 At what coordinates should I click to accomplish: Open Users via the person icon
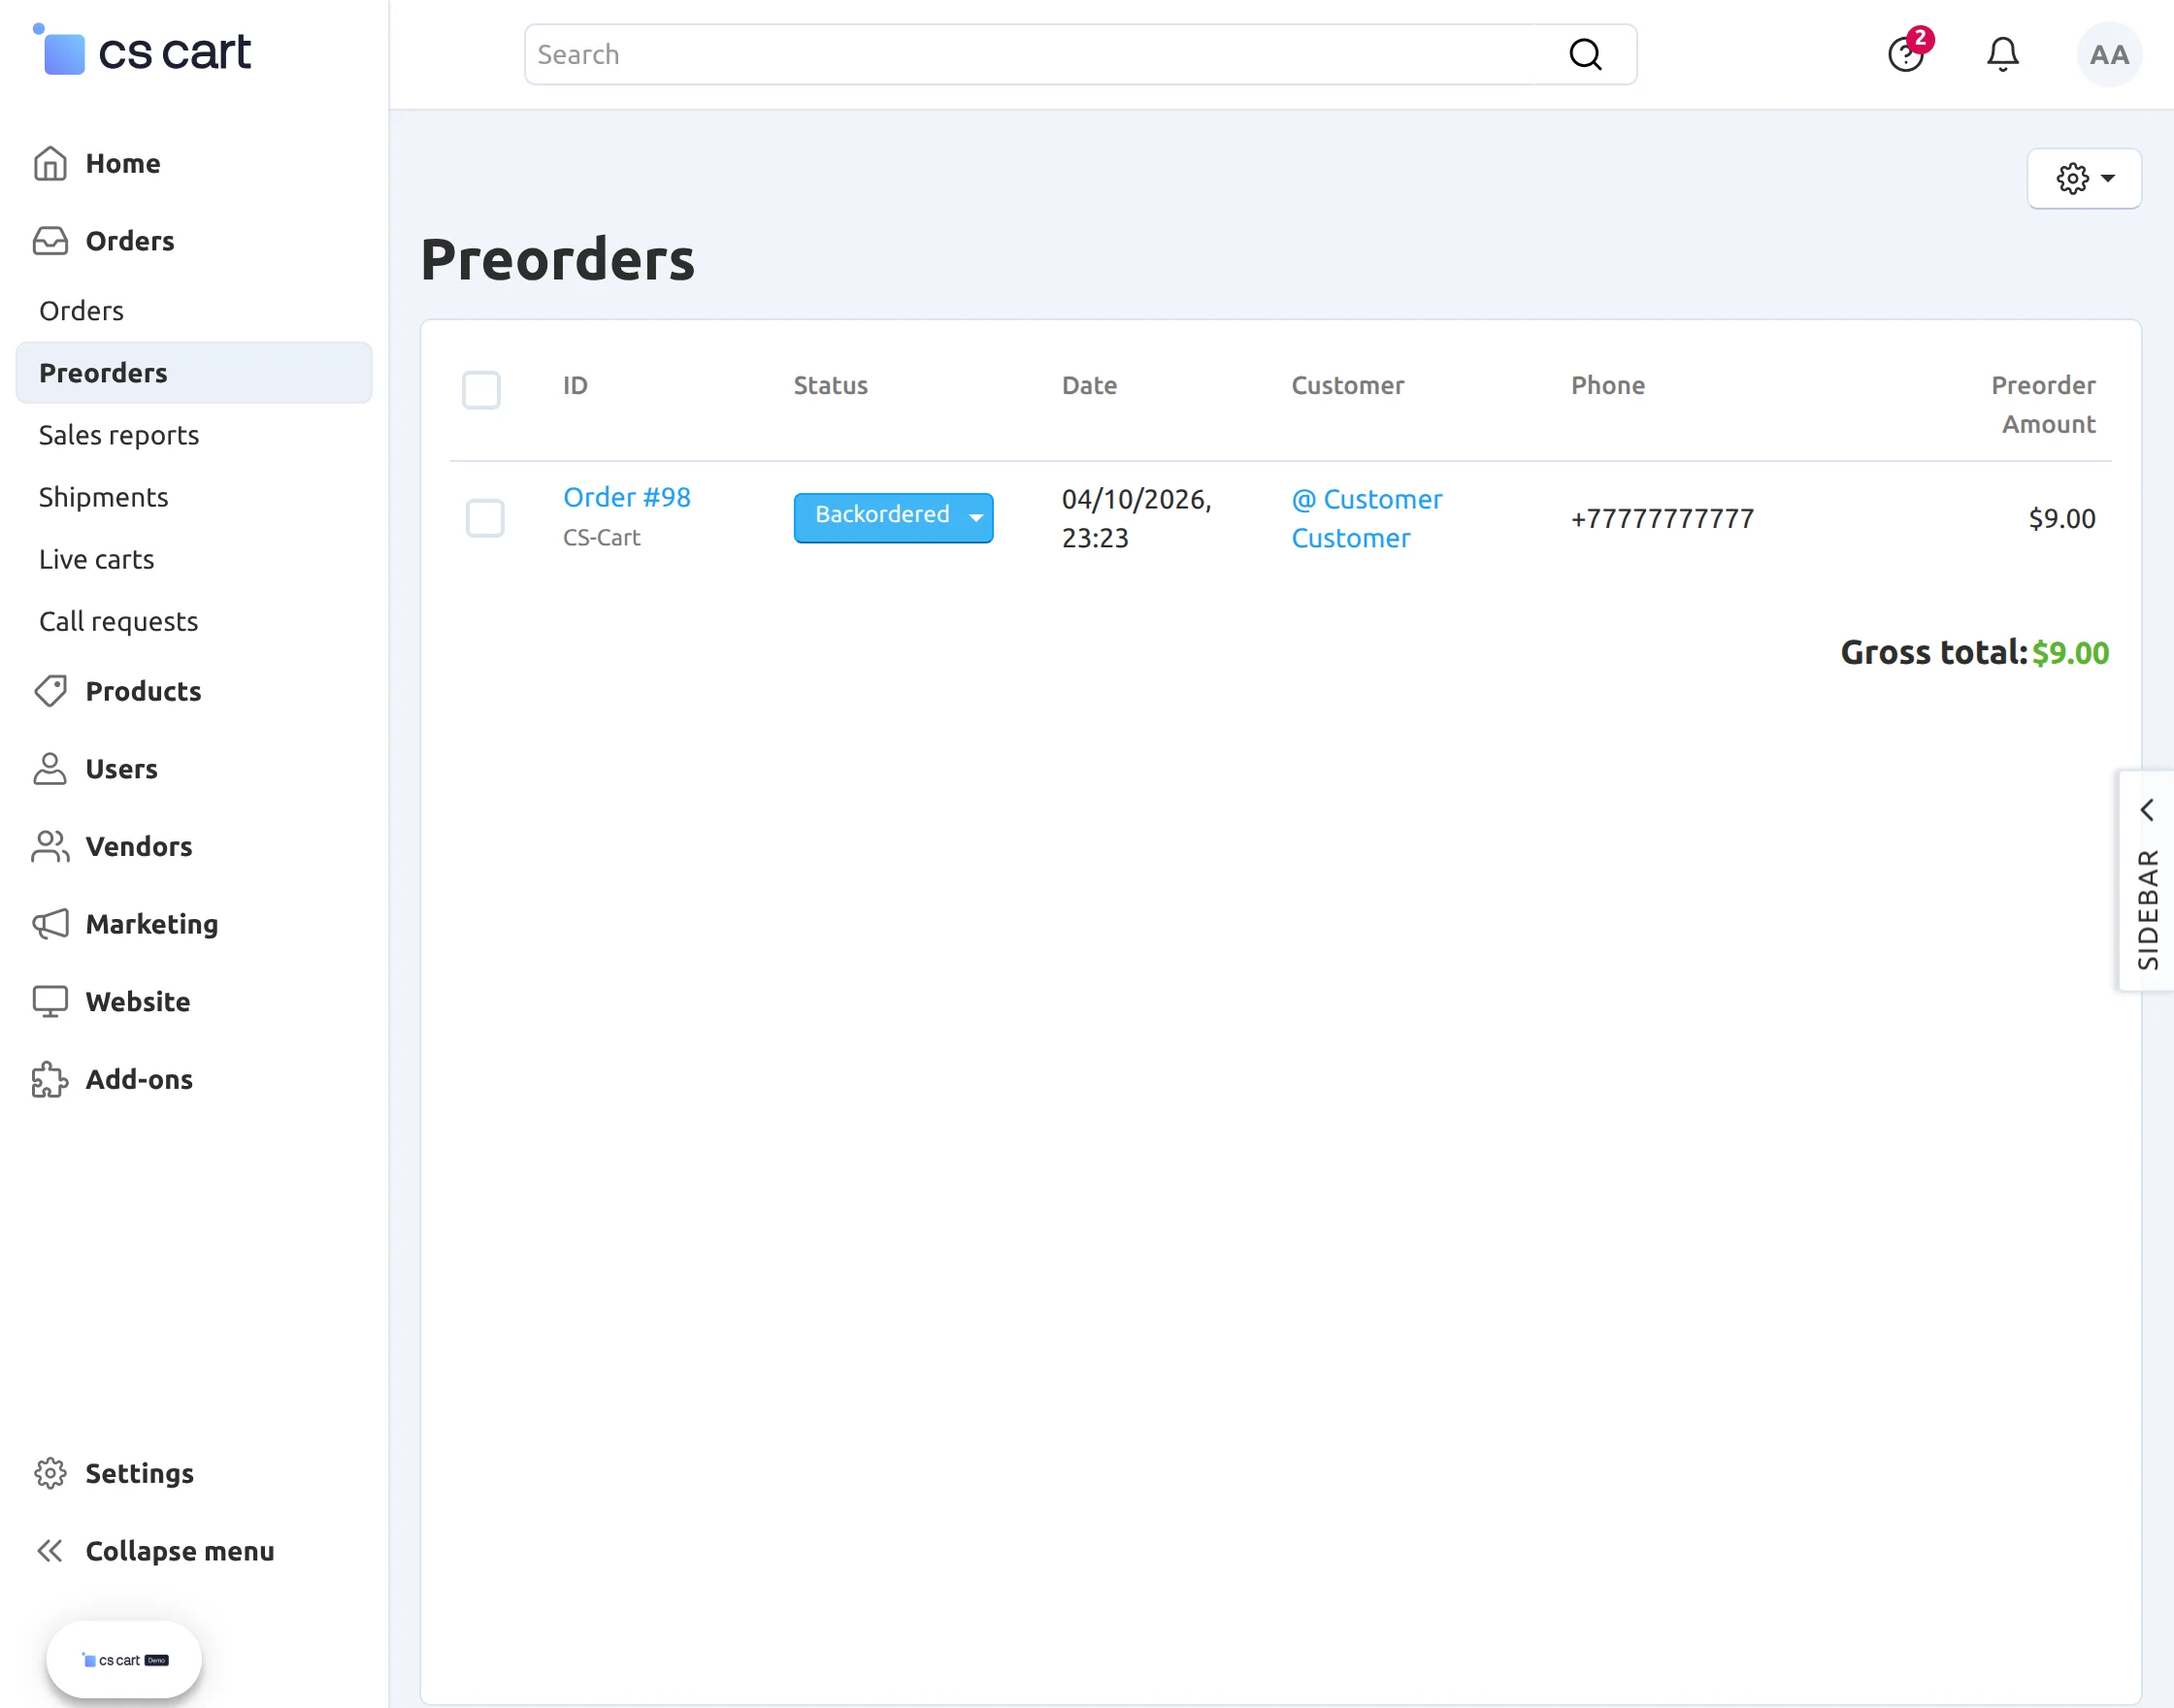click(x=50, y=768)
